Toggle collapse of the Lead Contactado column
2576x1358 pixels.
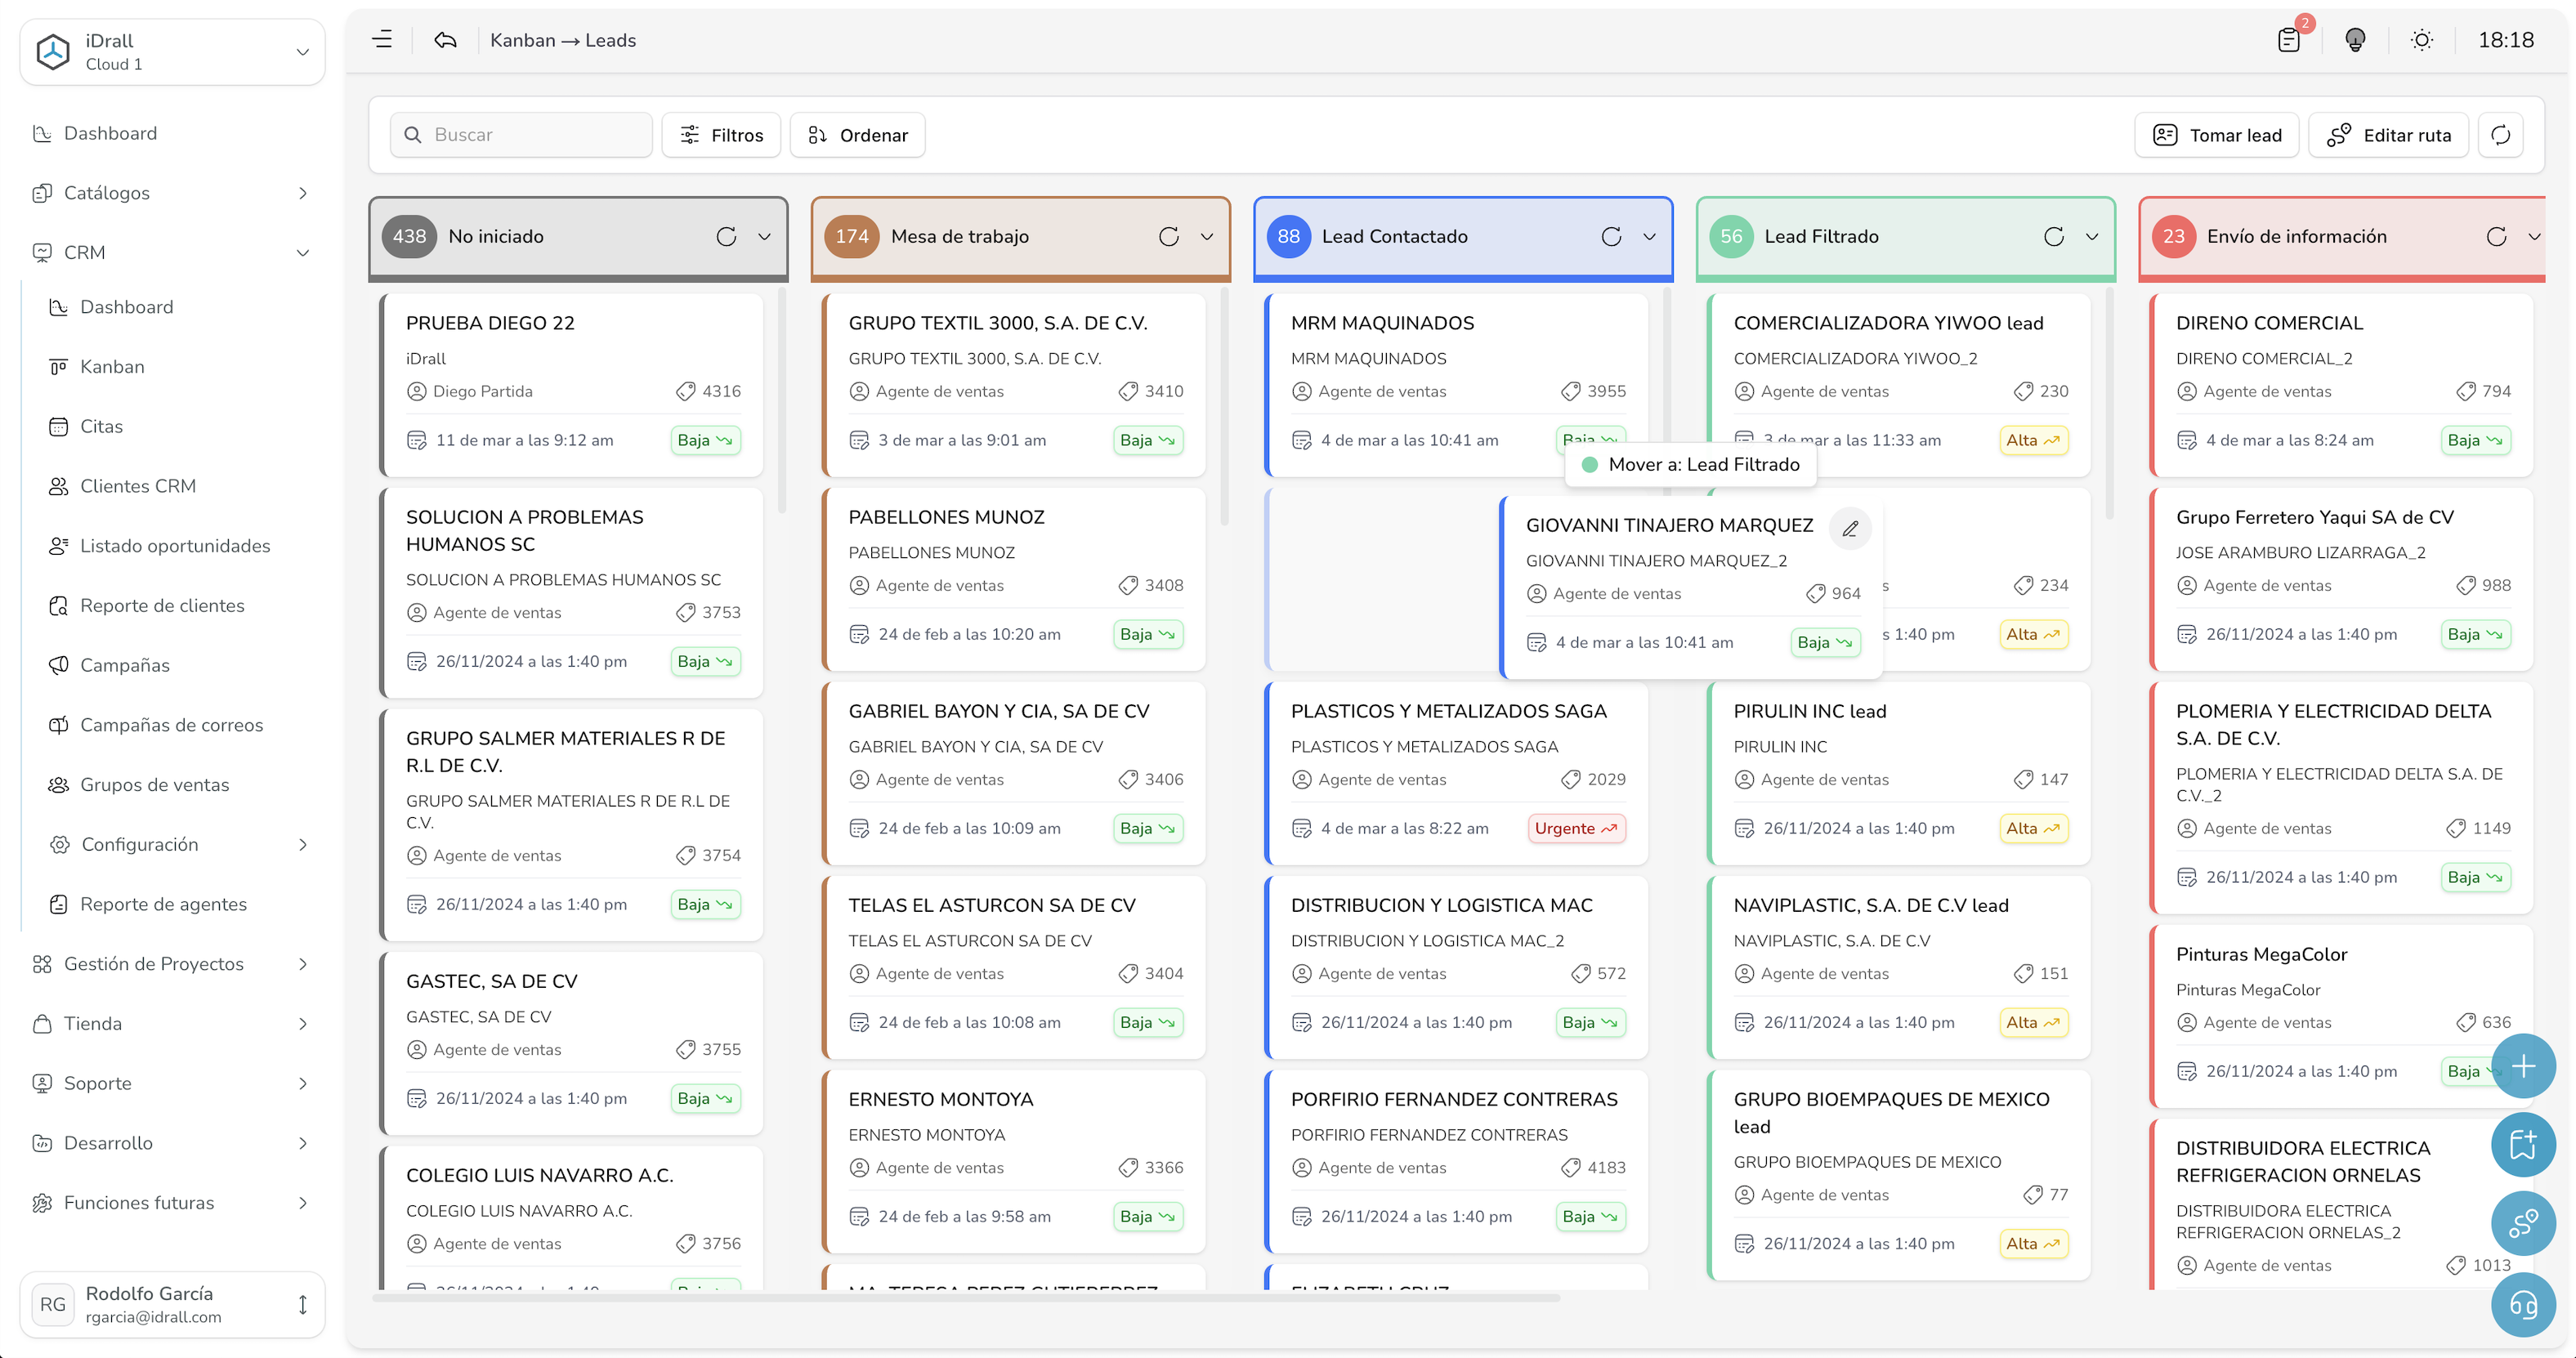coord(1649,237)
